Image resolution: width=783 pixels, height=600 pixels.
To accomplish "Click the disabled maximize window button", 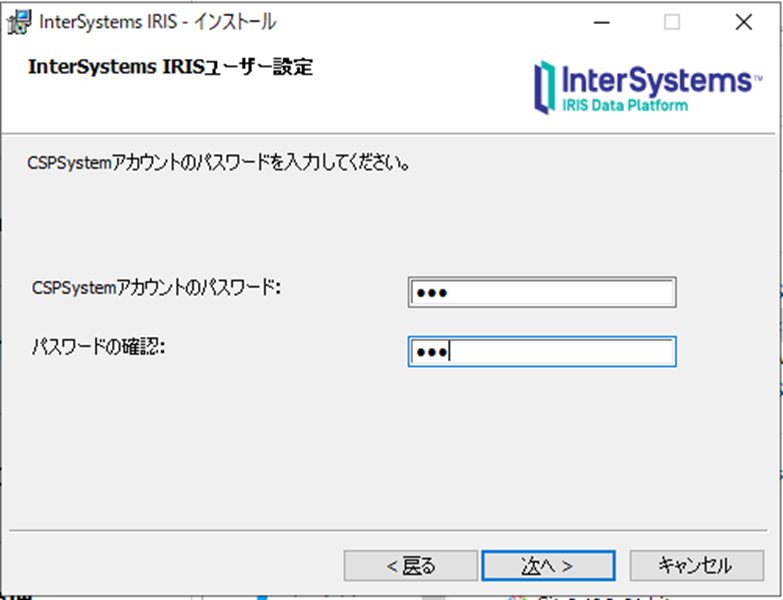I will click(672, 22).
